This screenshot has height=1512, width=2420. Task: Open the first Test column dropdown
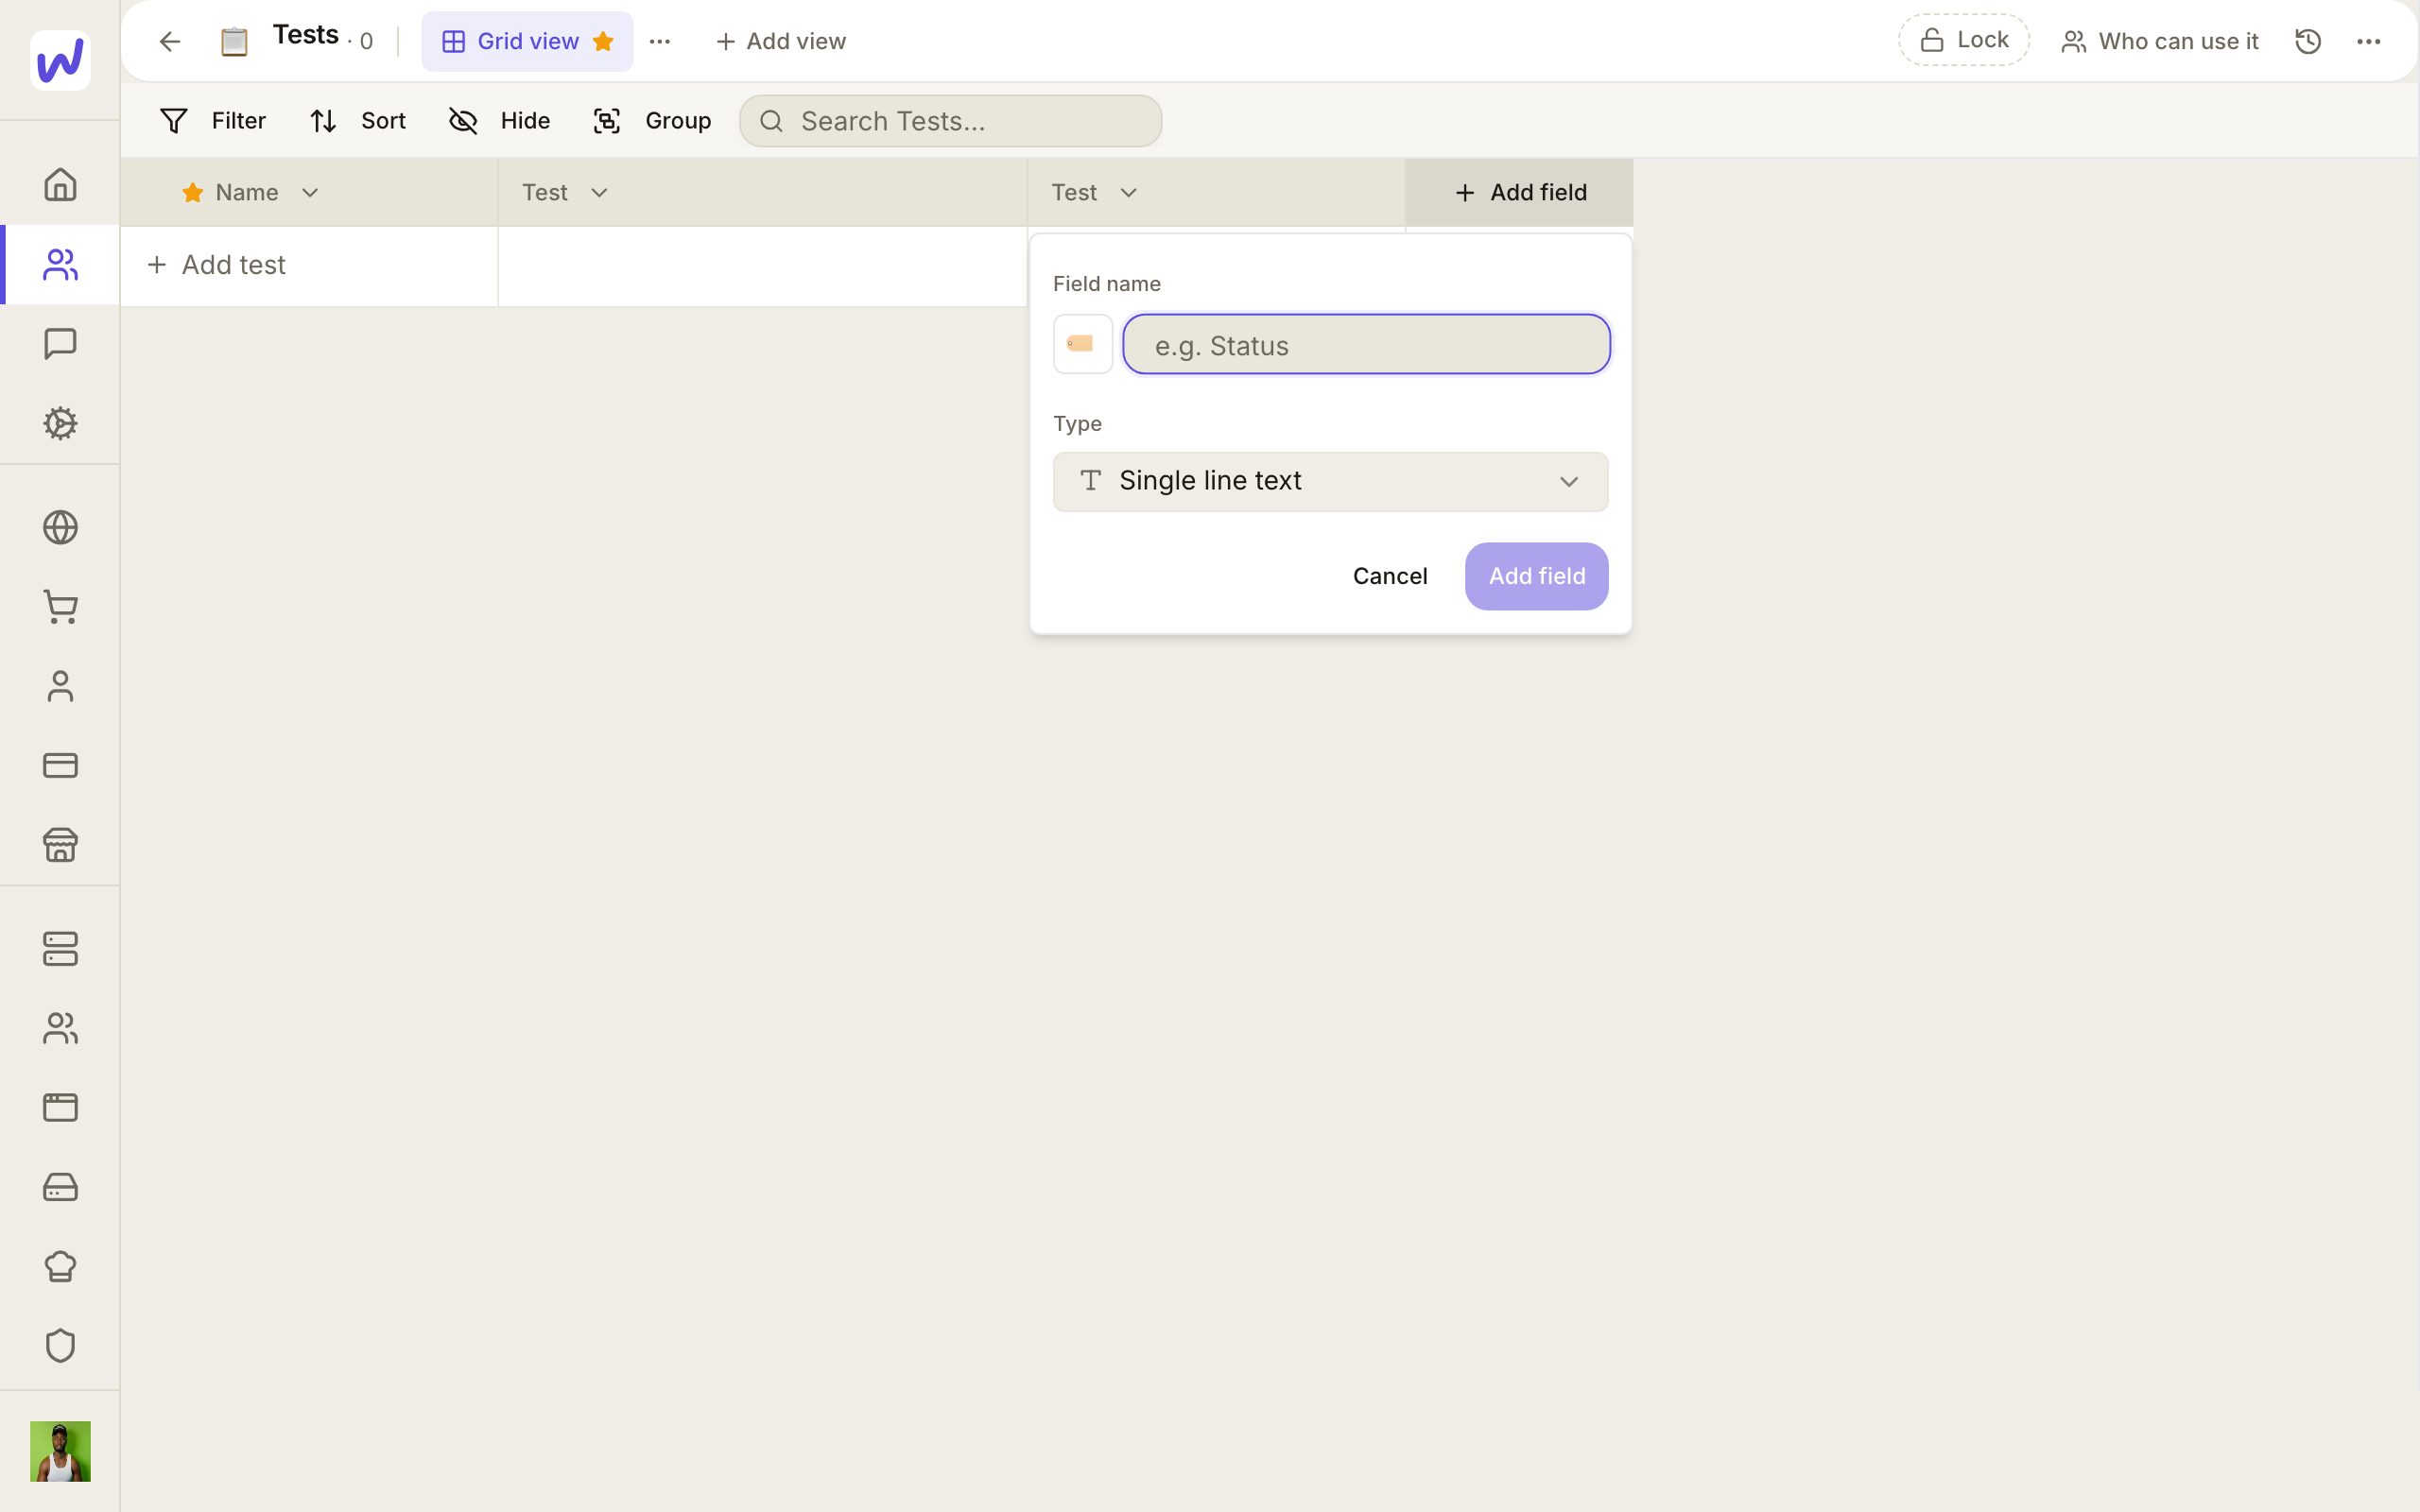point(599,192)
